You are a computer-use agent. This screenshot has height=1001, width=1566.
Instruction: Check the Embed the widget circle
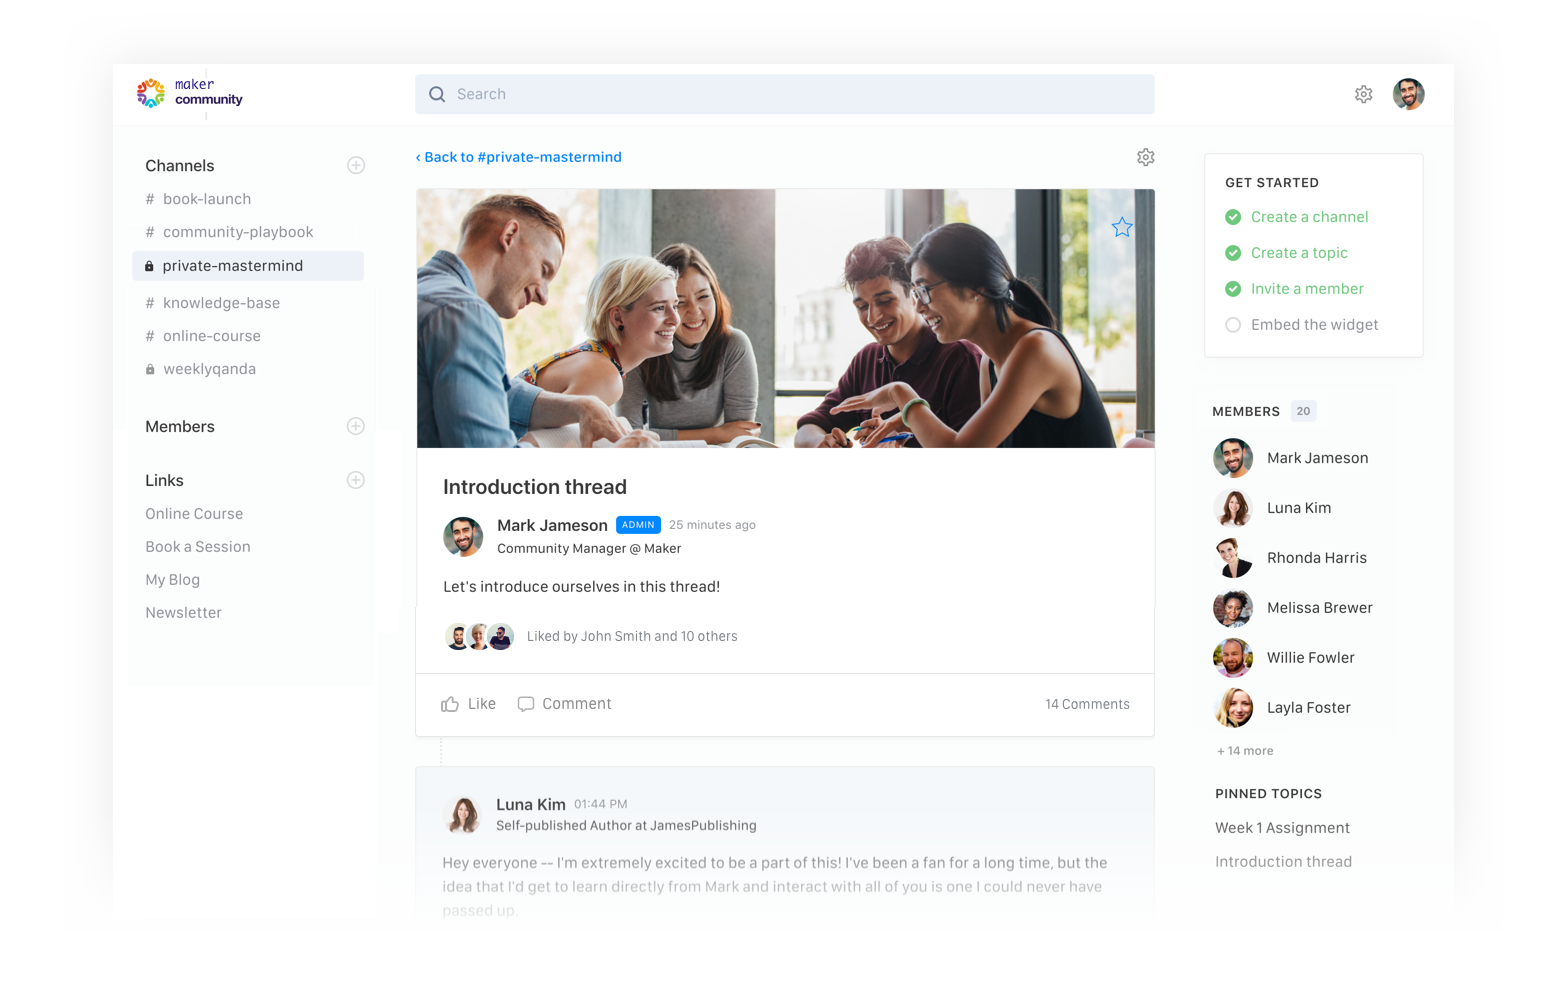point(1233,325)
